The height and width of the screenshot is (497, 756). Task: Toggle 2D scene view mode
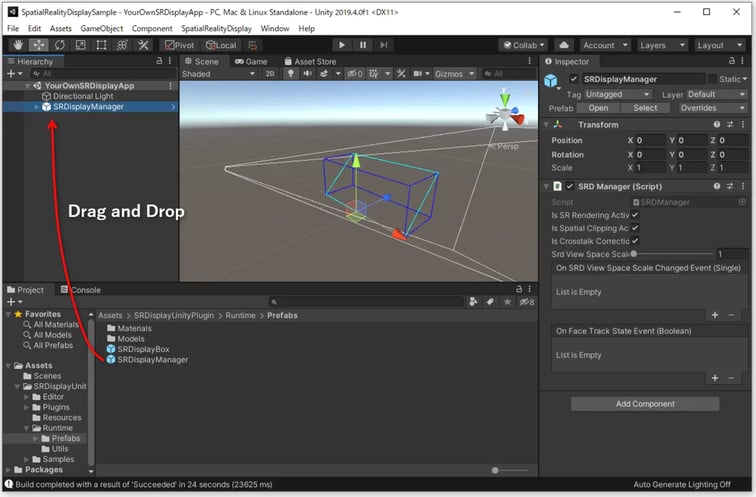click(x=270, y=73)
